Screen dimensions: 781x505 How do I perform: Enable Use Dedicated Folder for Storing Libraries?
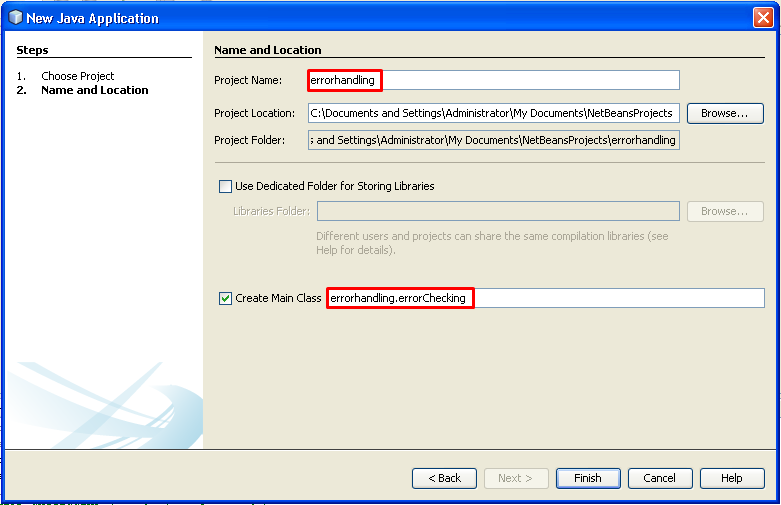pyautogui.click(x=225, y=186)
